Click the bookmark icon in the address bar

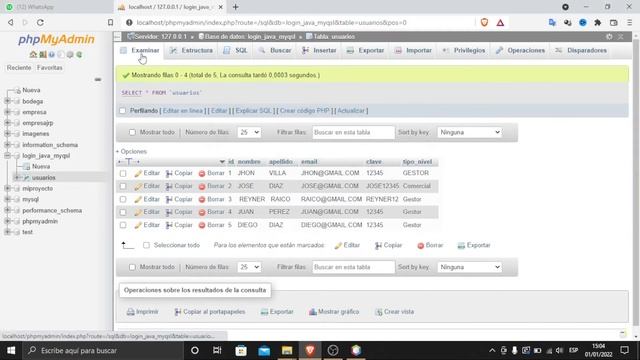[x=111, y=22]
